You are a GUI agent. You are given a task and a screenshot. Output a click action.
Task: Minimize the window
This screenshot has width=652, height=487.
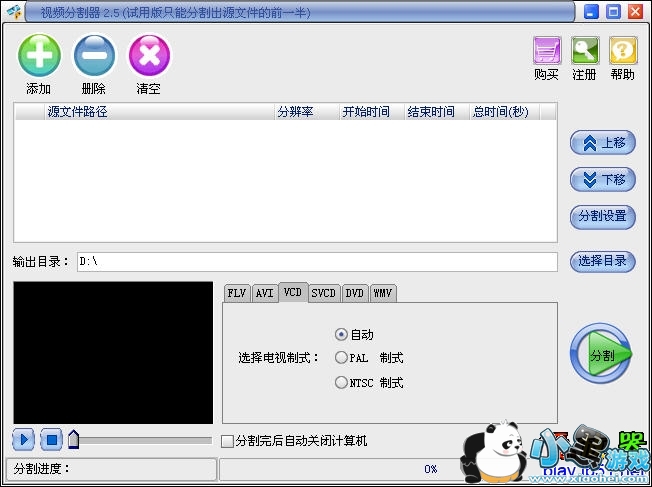click(x=591, y=12)
